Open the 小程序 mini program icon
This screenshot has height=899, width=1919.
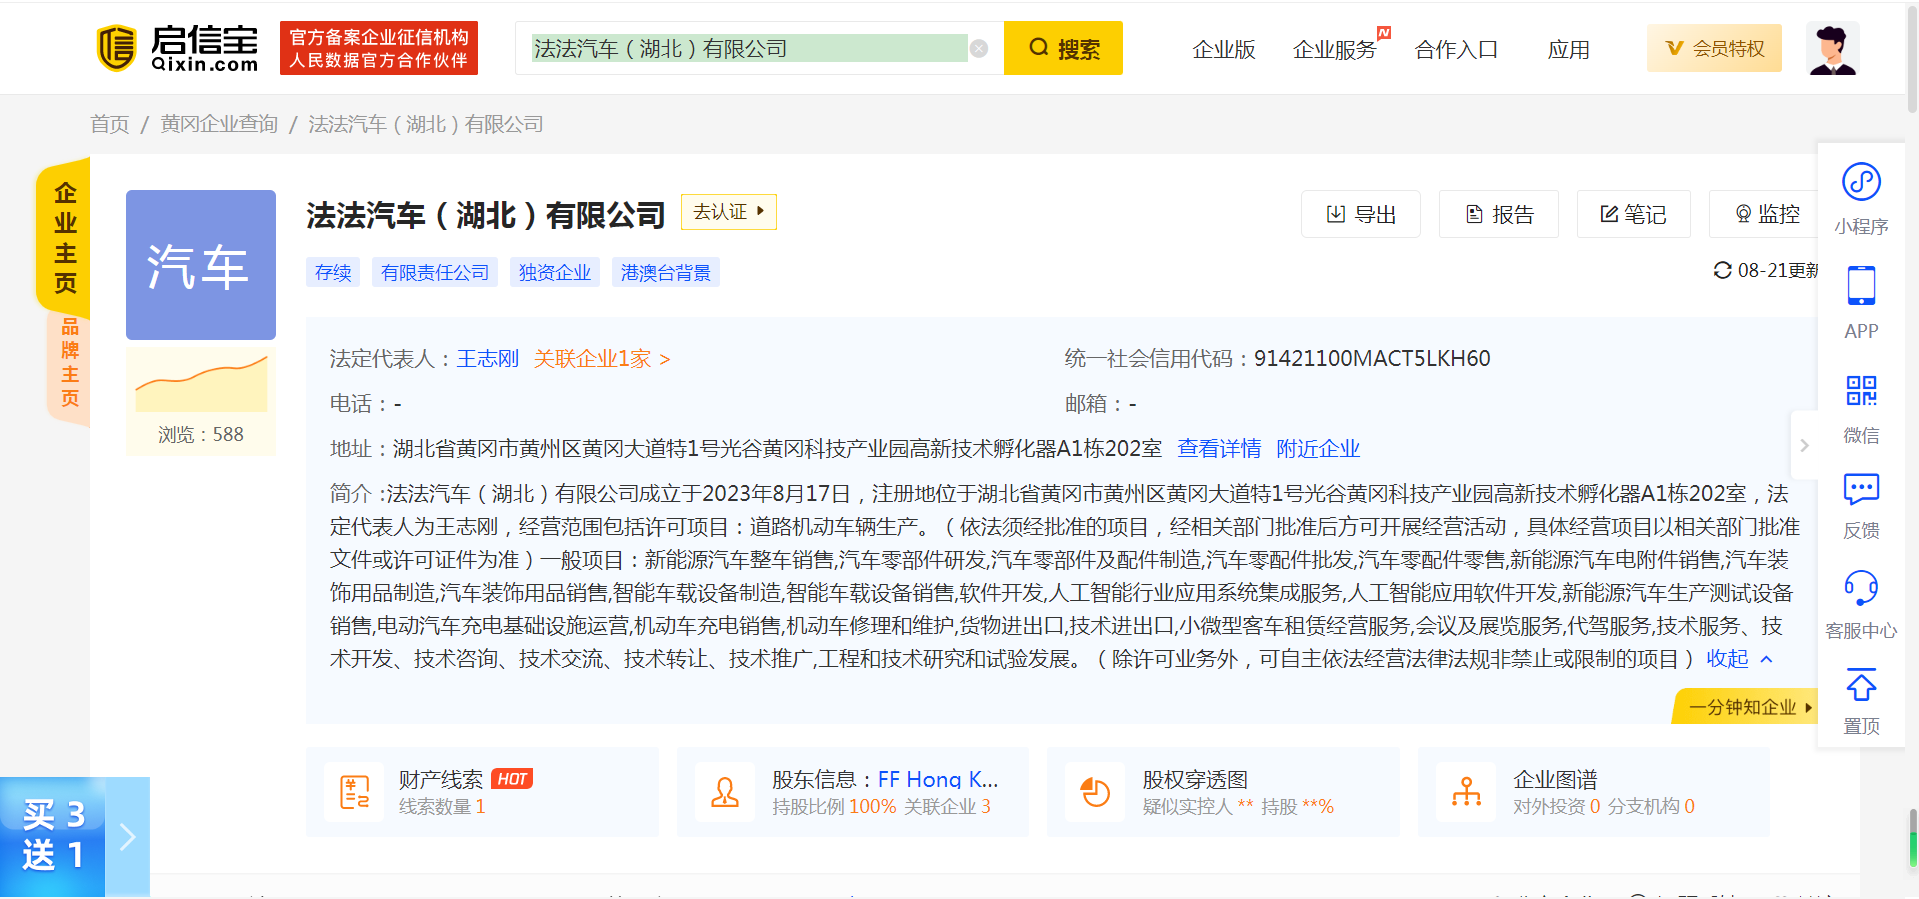click(x=1861, y=183)
